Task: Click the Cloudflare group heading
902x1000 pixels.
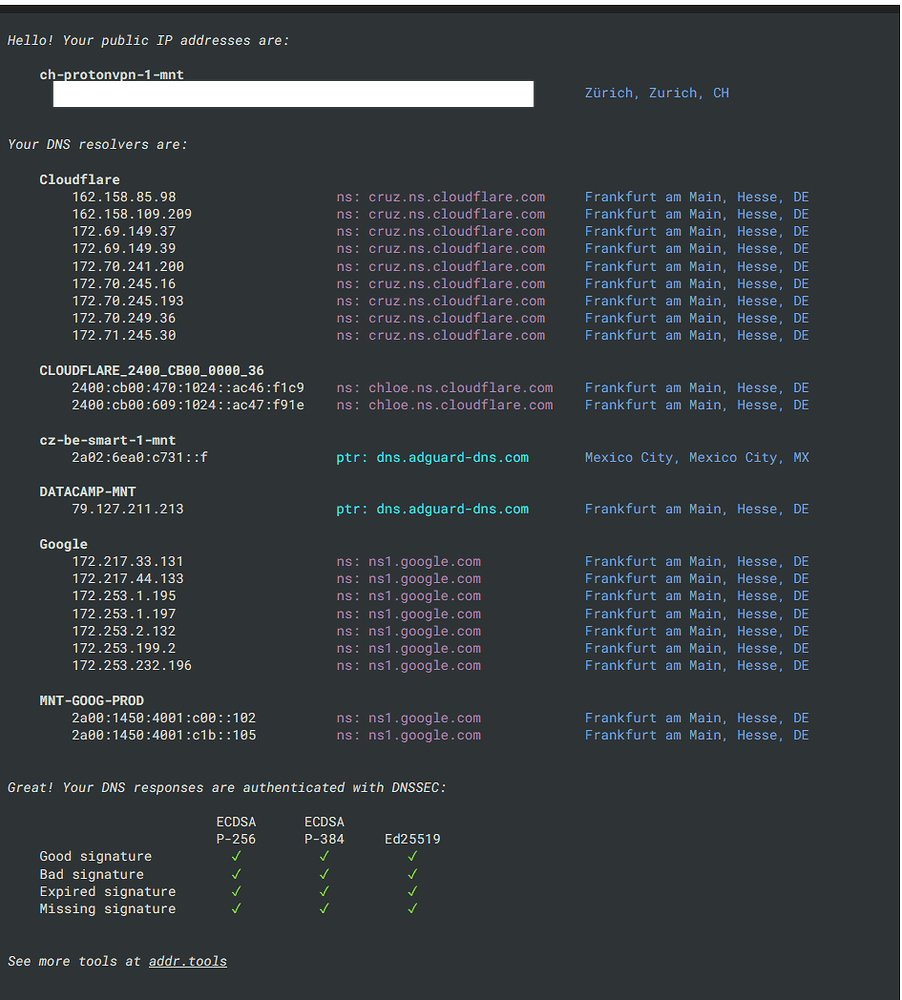Action: [x=80, y=179]
